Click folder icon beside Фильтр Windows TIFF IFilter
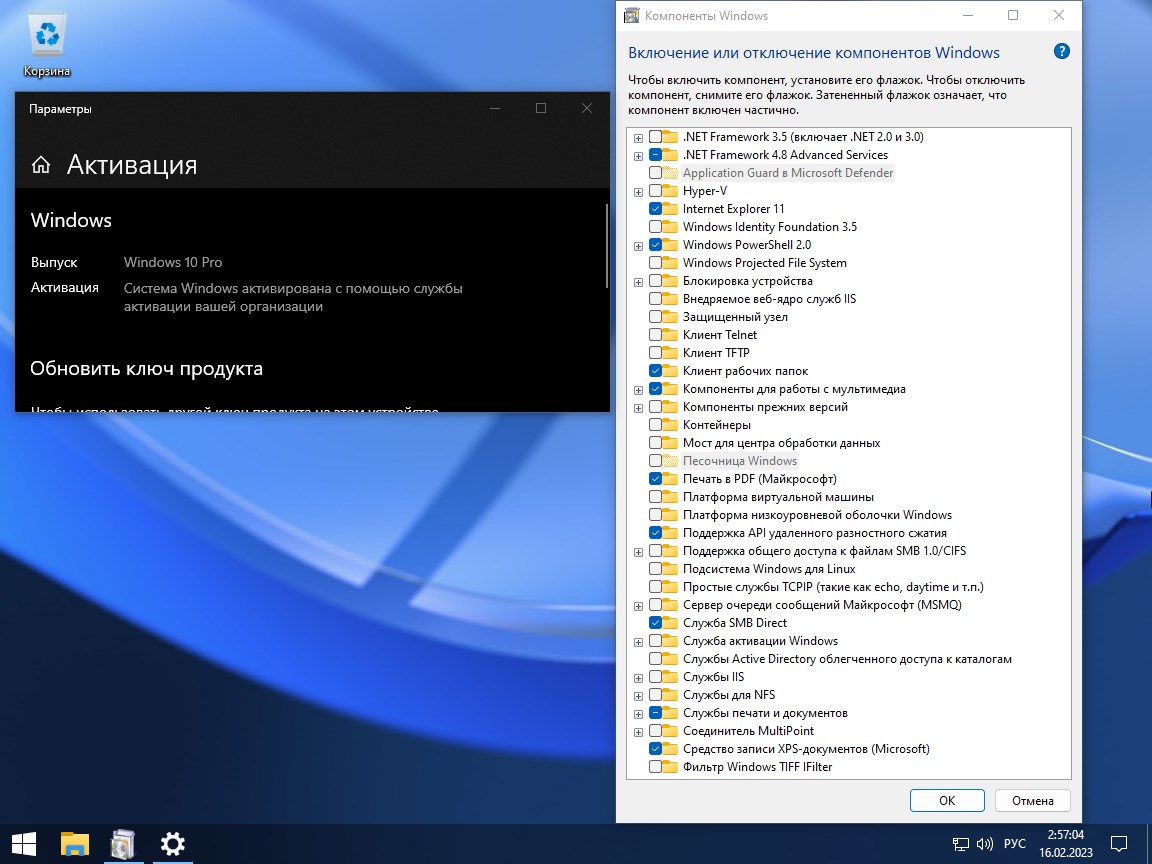Viewport: 1152px width, 864px height. pos(670,767)
